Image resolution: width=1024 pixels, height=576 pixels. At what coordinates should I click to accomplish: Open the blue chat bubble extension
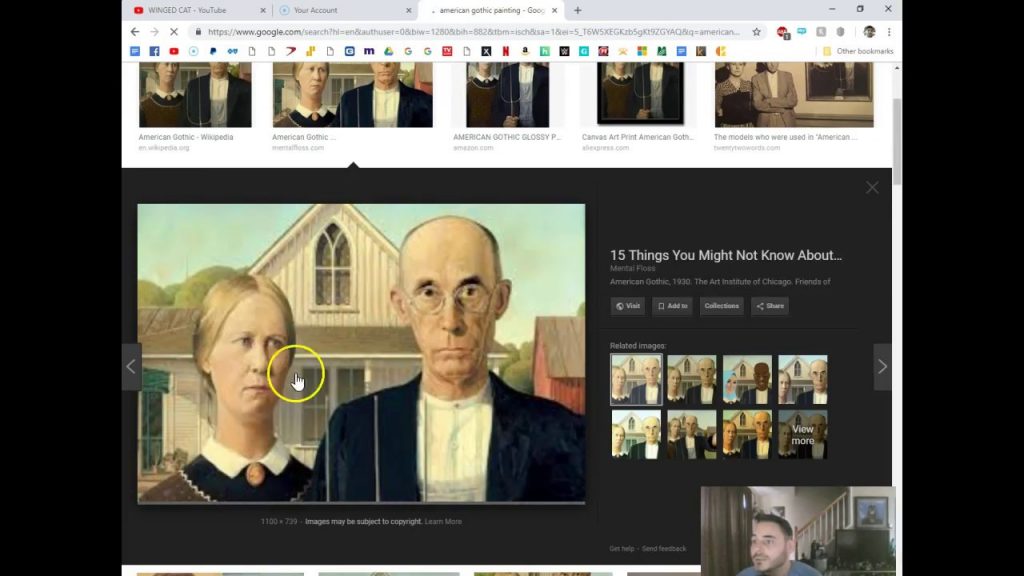[801, 31]
